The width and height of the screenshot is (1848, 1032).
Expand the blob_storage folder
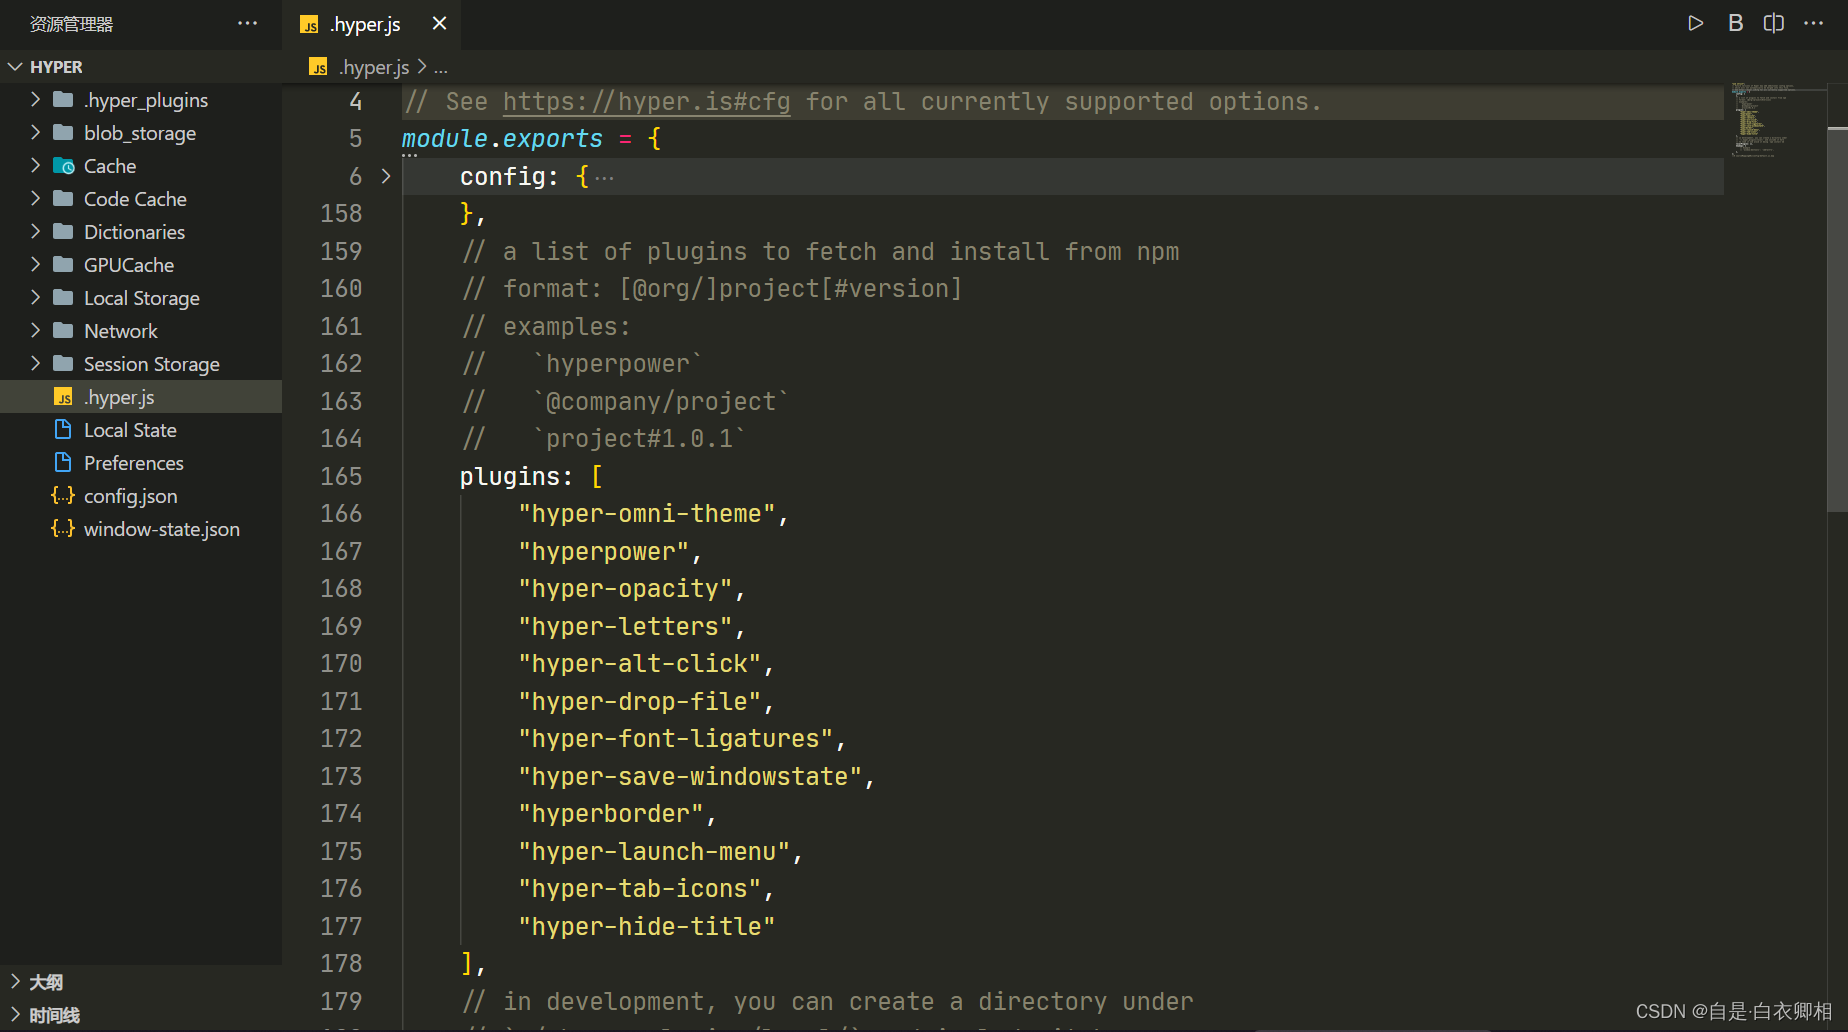pyautogui.click(x=35, y=132)
